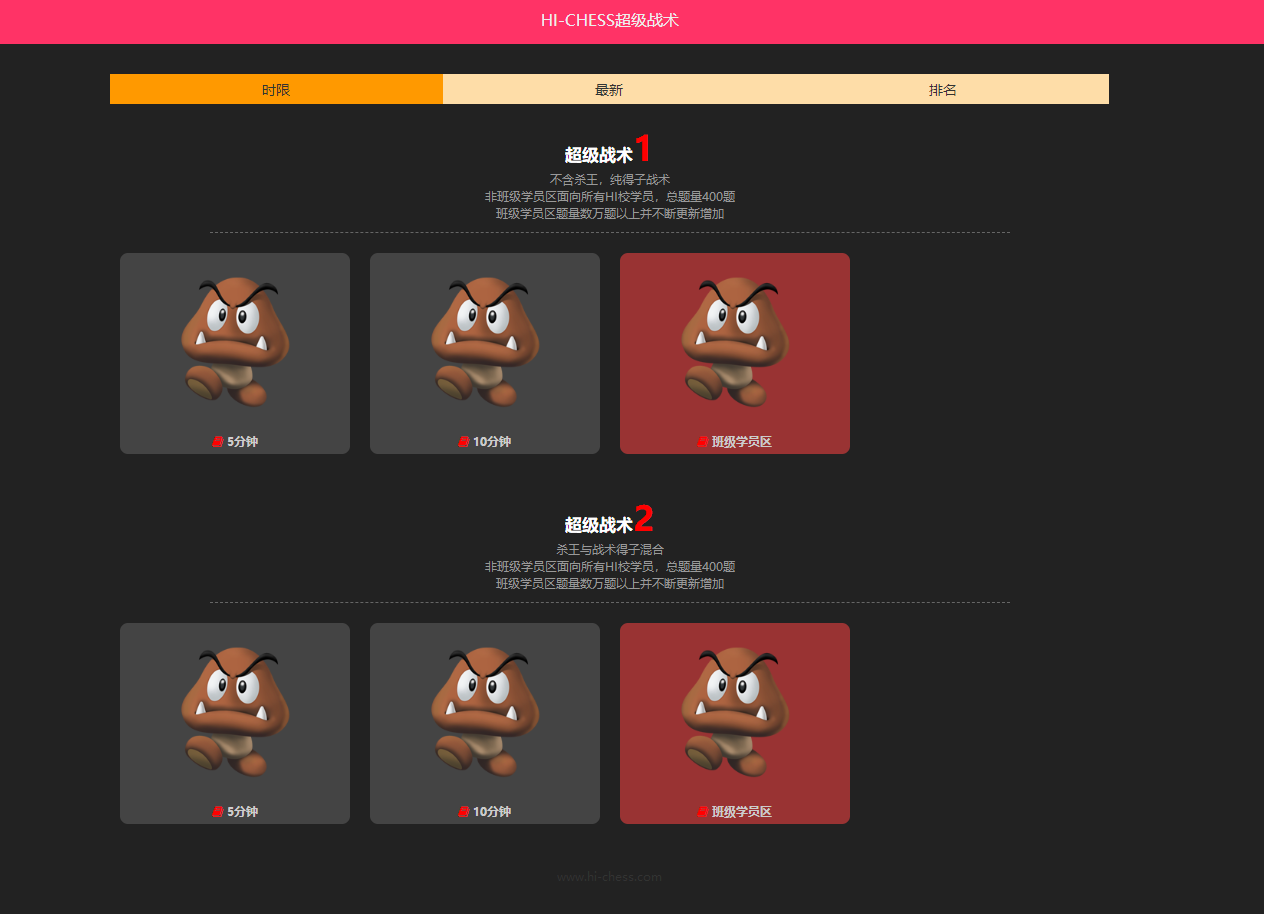Click the HI-CHESS超级战术 header title
Screen dimensions: 1264x914
610,20
